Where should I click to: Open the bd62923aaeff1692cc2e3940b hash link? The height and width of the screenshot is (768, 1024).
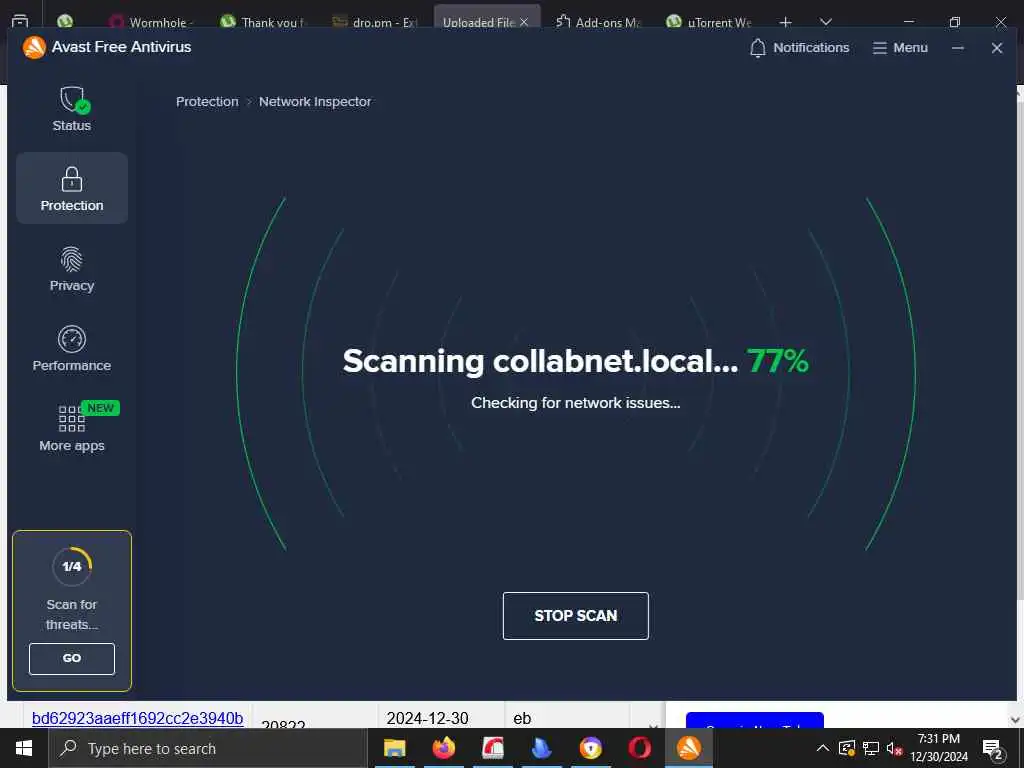[x=137, y=718]
